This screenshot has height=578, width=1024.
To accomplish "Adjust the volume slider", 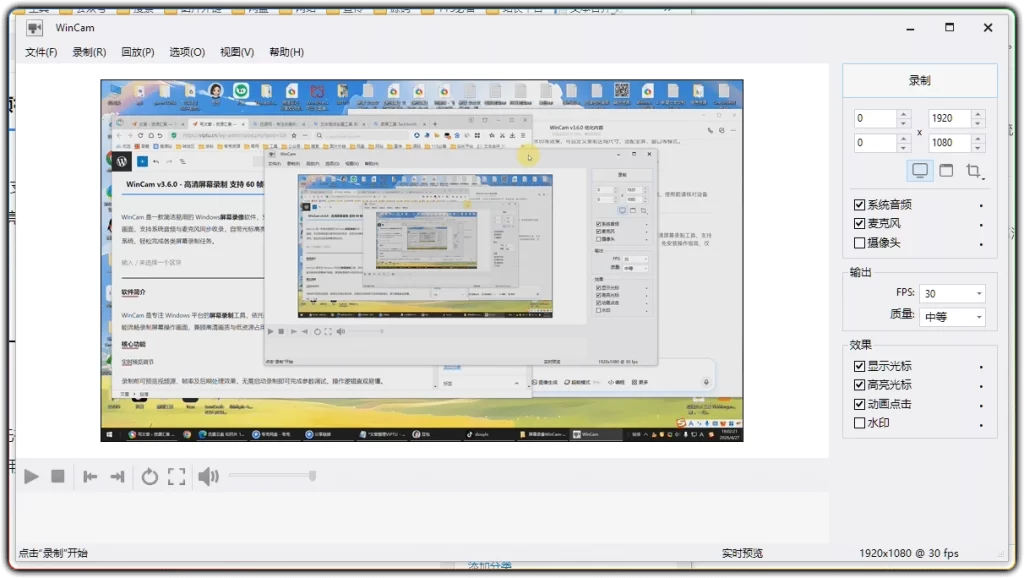I will 270,477.
